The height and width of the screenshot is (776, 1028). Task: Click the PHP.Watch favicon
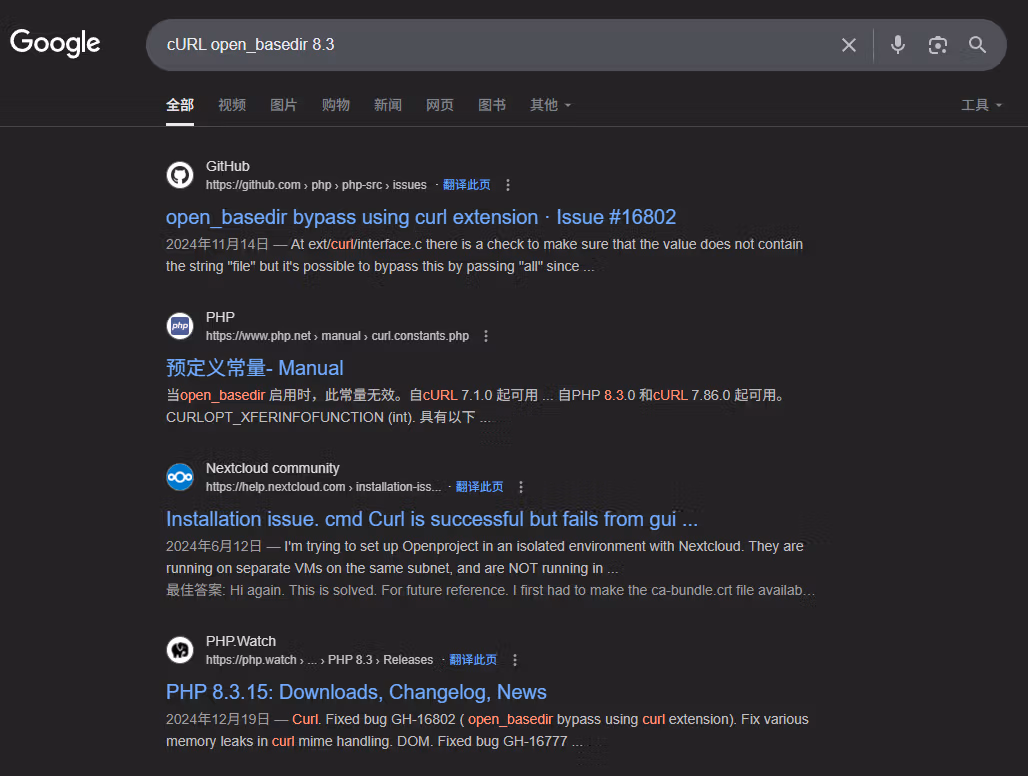point(180,650)
